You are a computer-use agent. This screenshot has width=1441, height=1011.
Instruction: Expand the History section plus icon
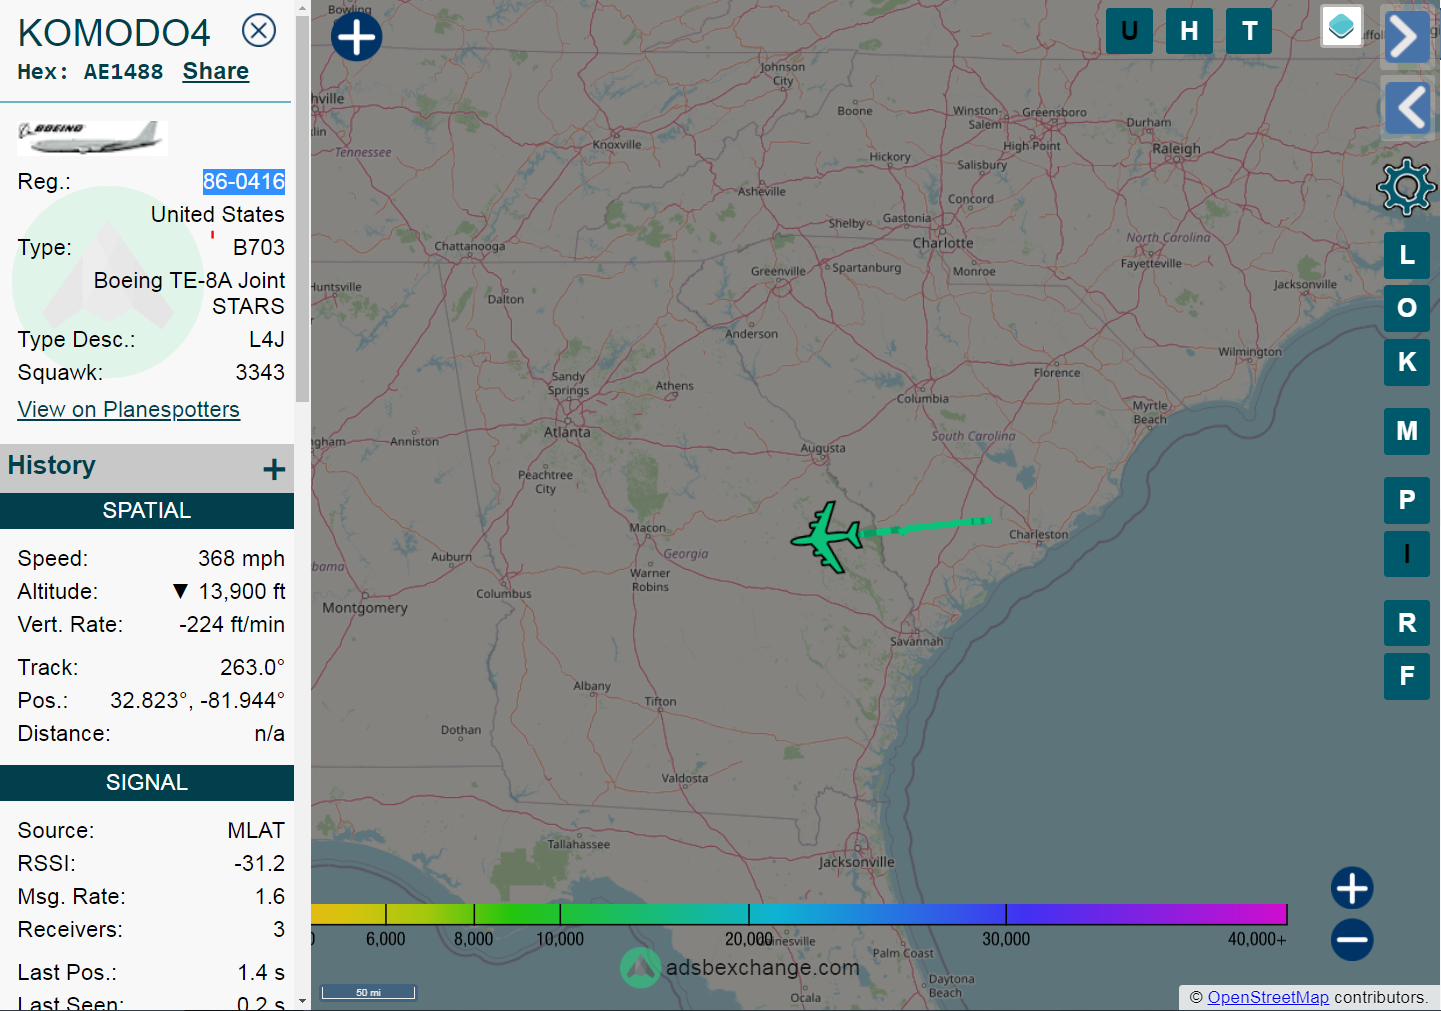[274, 469]
